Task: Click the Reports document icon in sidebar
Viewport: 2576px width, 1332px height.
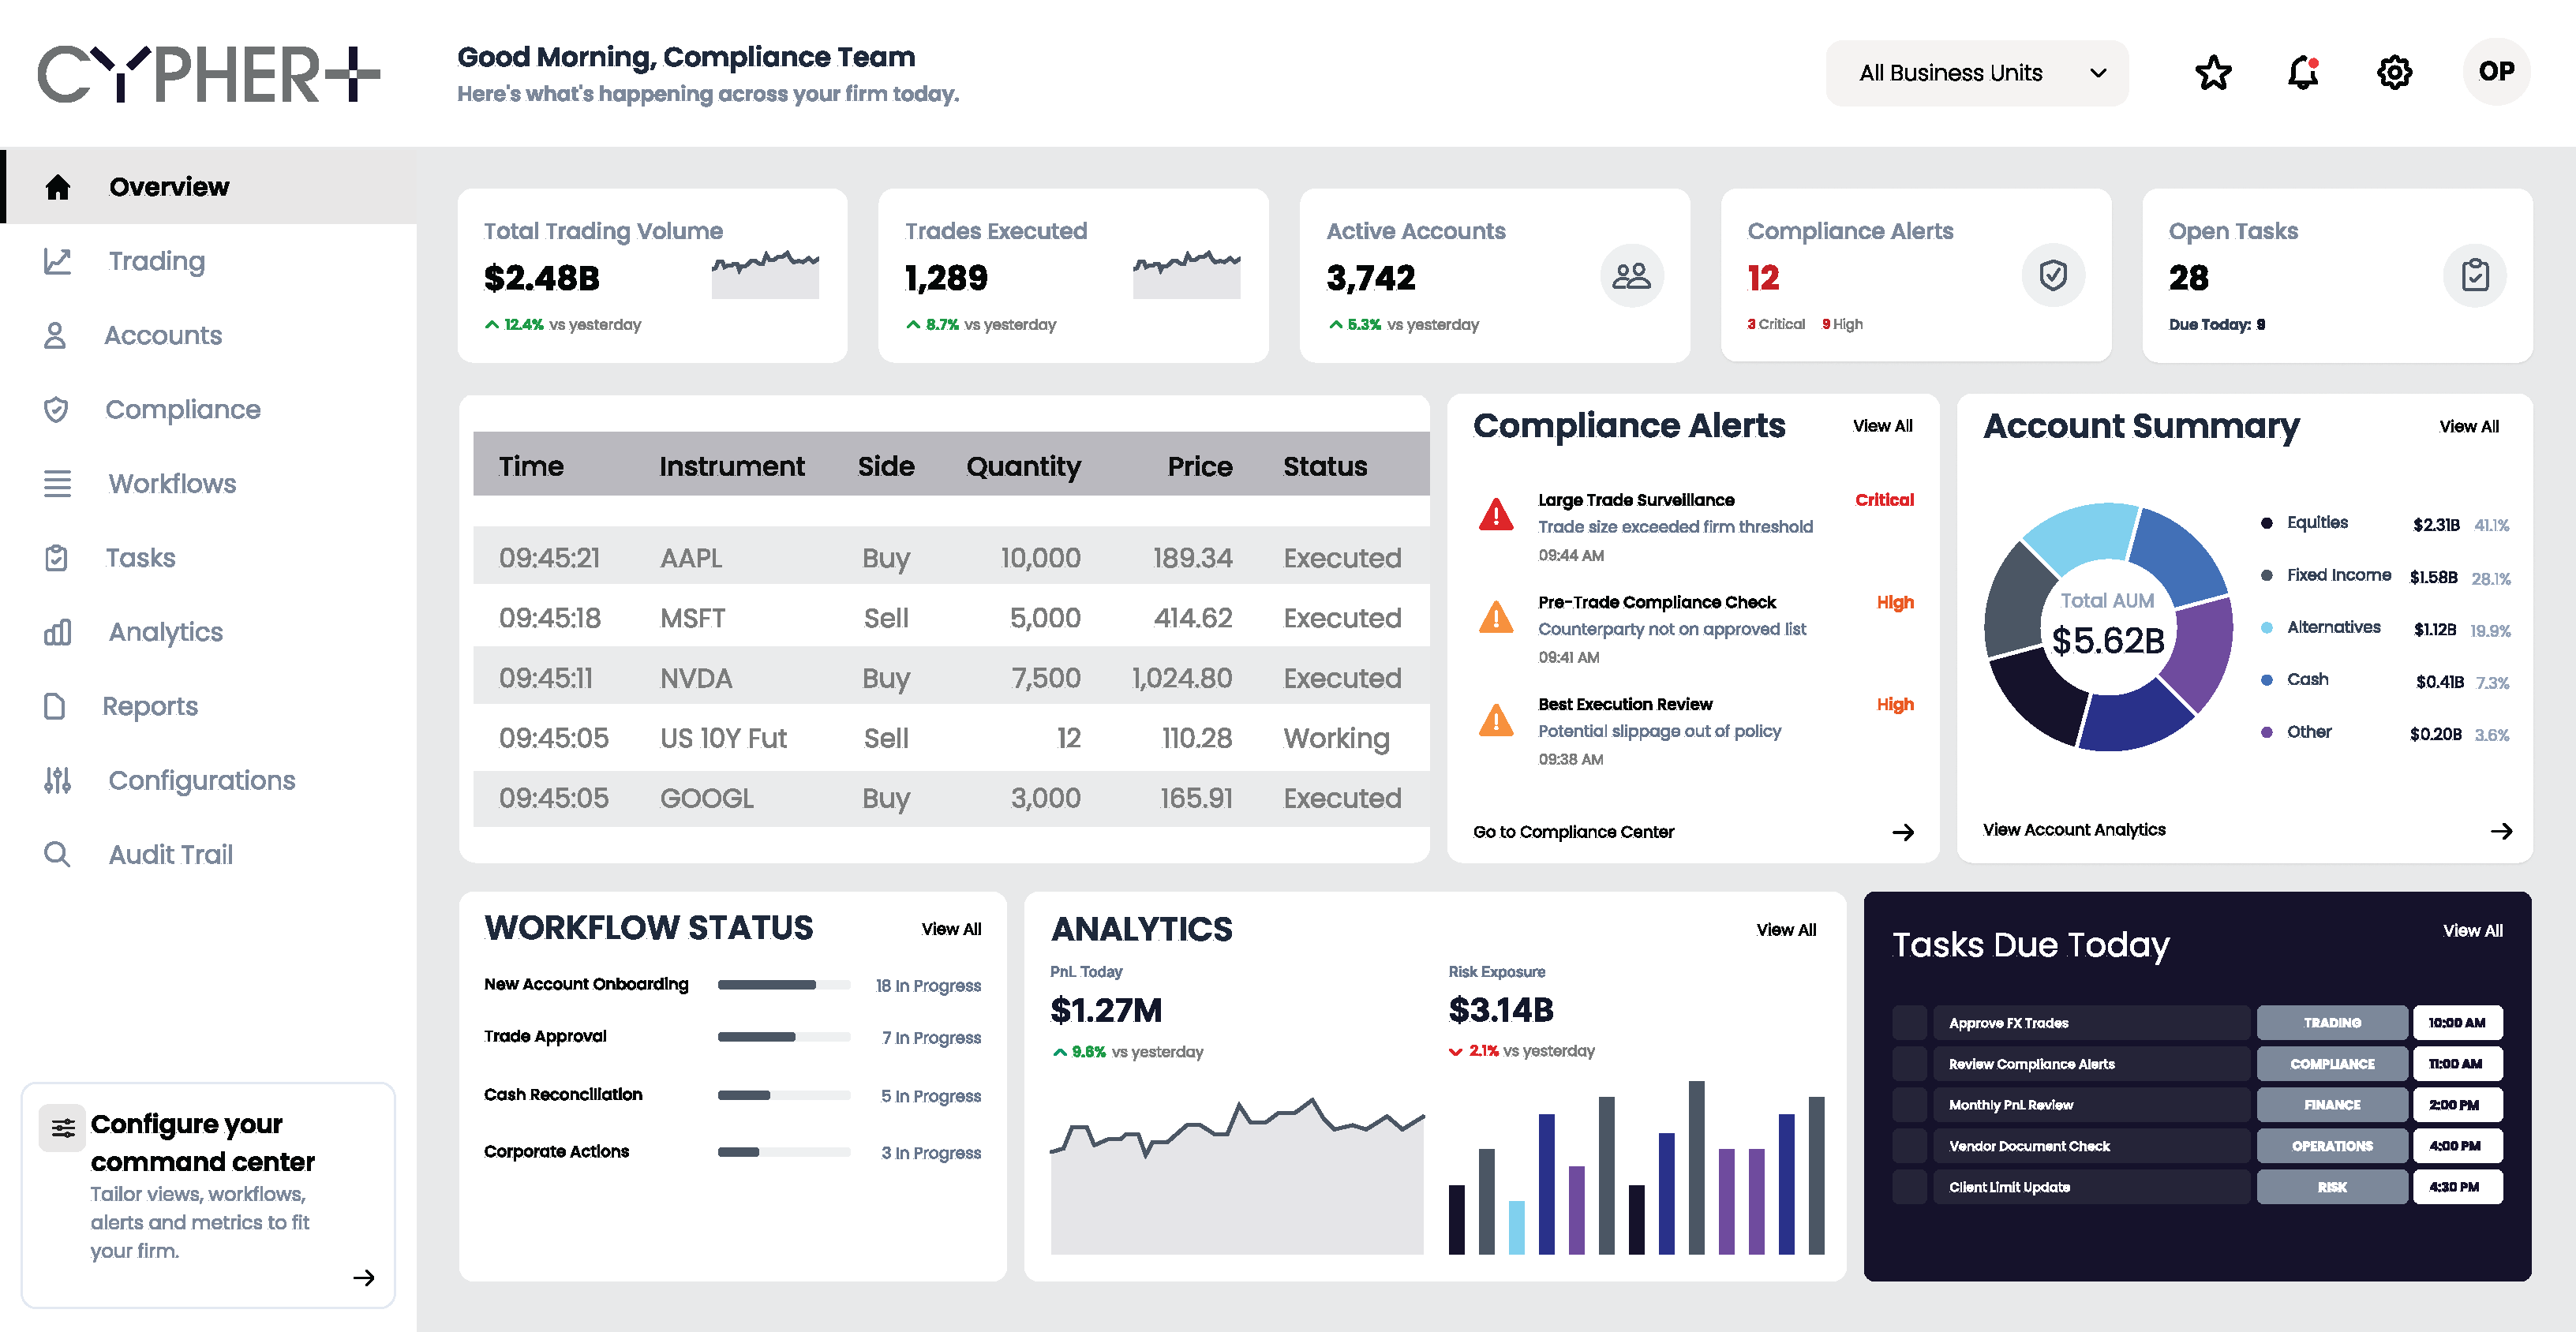Action: [x=54, y=706]
